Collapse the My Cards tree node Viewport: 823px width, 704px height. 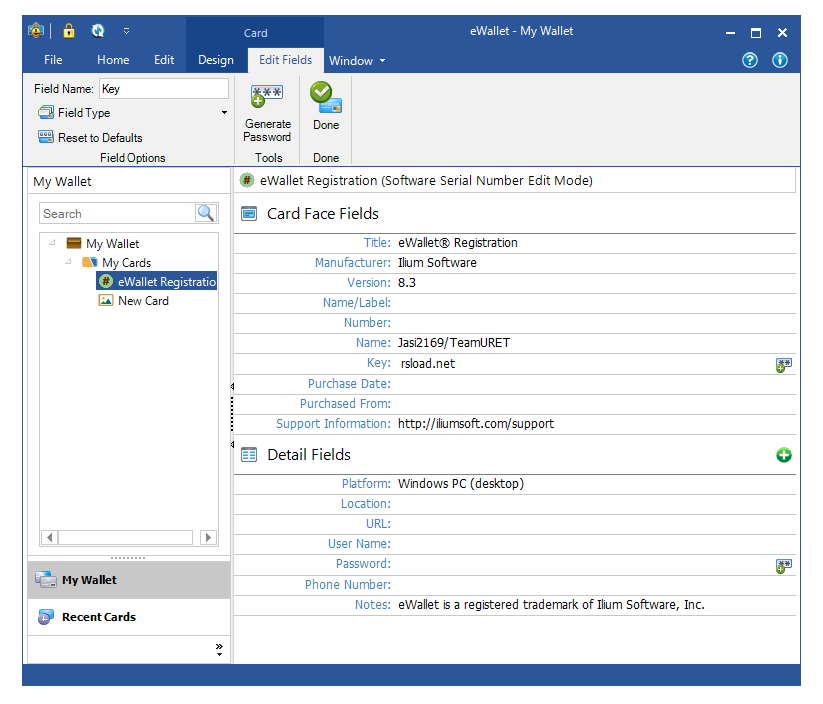[x=68, y=261]
